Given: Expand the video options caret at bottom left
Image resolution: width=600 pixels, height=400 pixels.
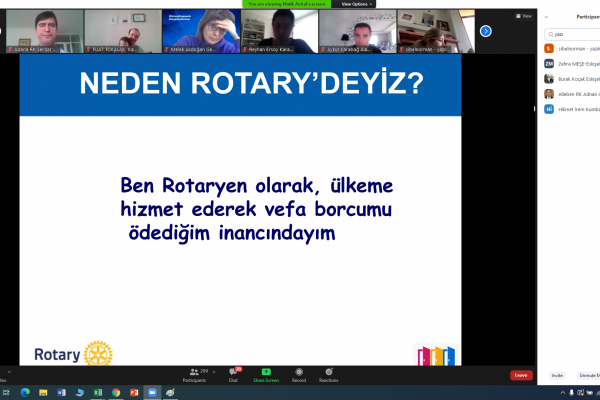Looking at the screenshot, I should tap(9, 372).
